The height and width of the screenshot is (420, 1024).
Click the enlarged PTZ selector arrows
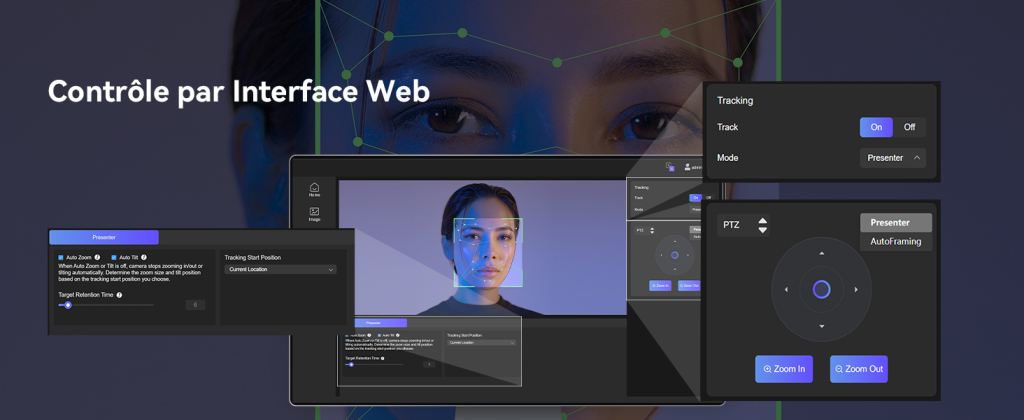(762, 225)
